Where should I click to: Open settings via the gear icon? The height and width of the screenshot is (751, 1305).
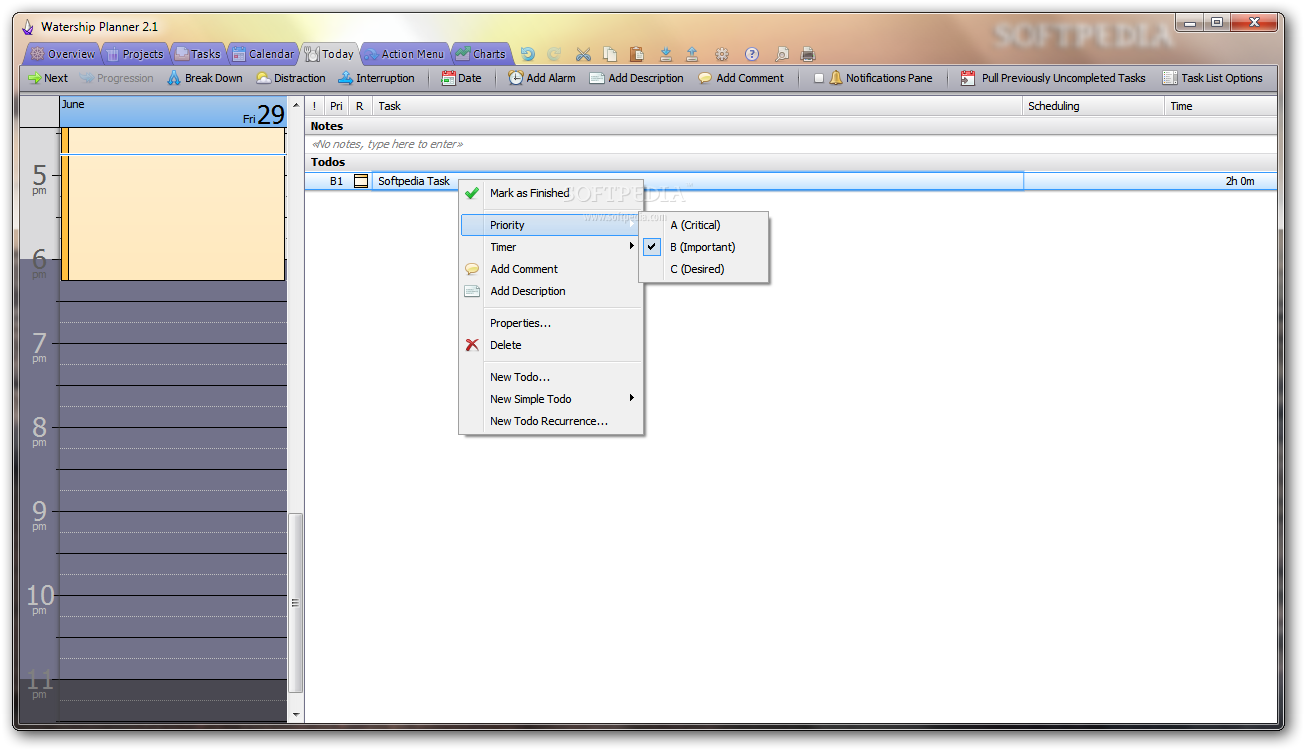722,54
